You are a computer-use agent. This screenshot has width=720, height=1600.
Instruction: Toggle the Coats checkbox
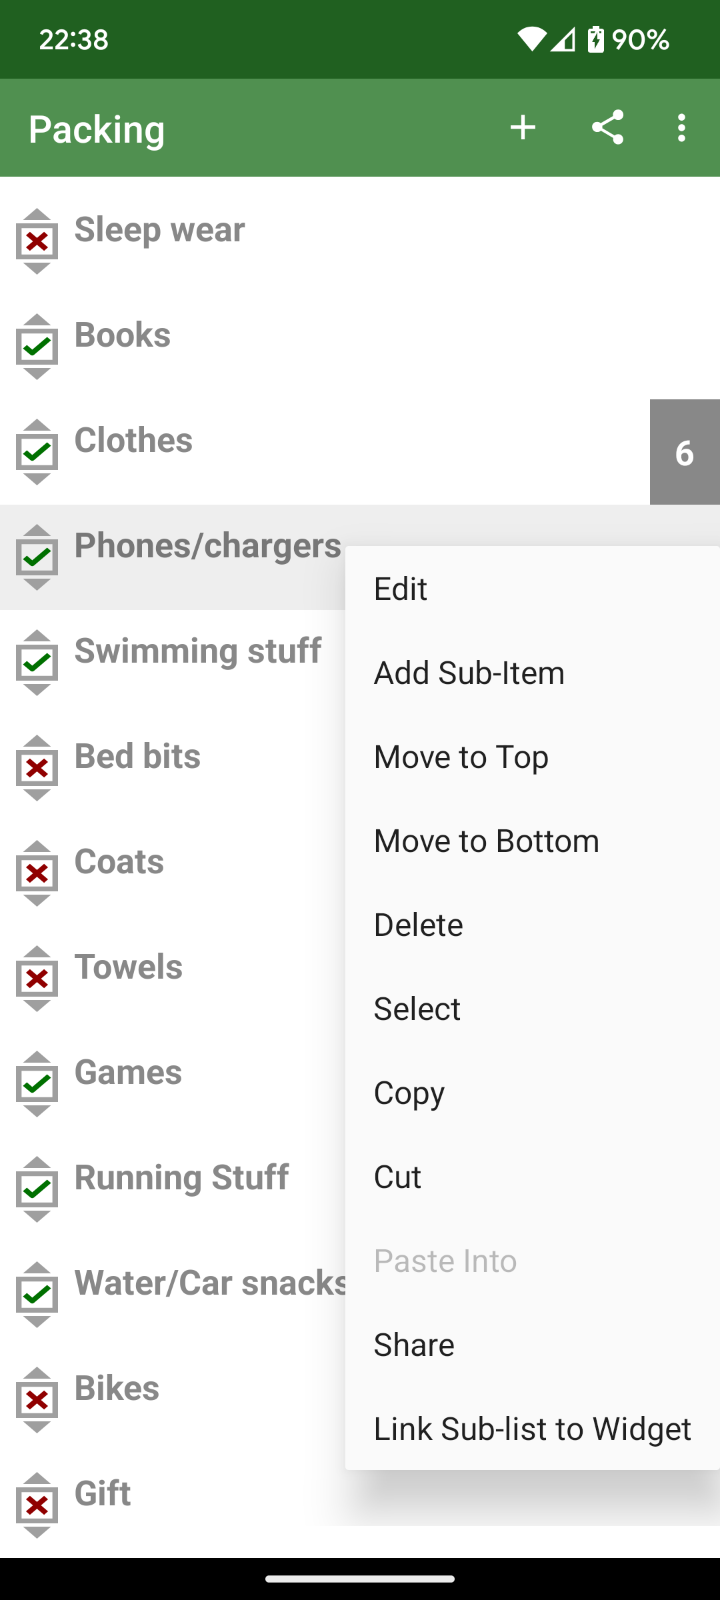tap(37, 873)
